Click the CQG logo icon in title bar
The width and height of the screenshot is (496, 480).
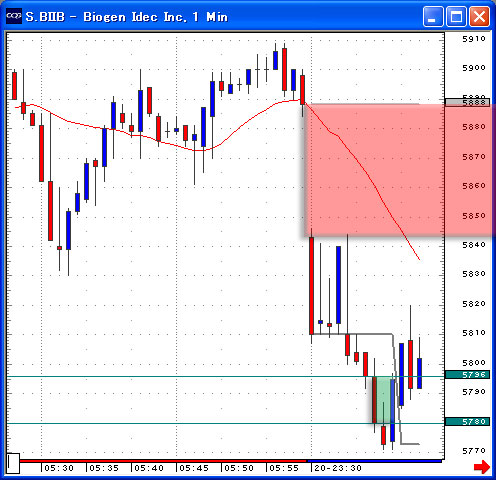tap(14, 16)
